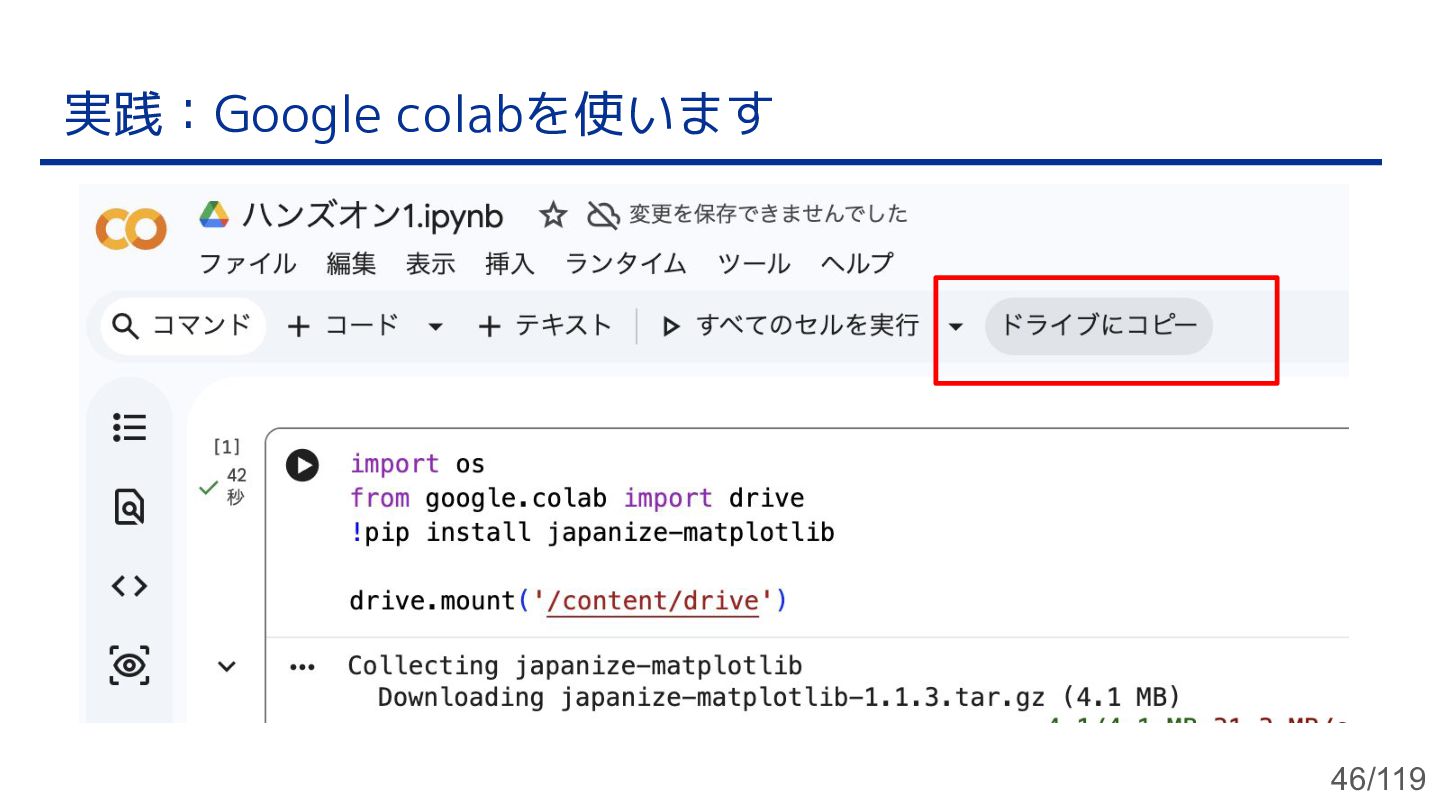This screenshot has width=1440, height=810.
Task: Click the slide page number 46/119
Action: pyautogui.click(x=1377, y=779)
